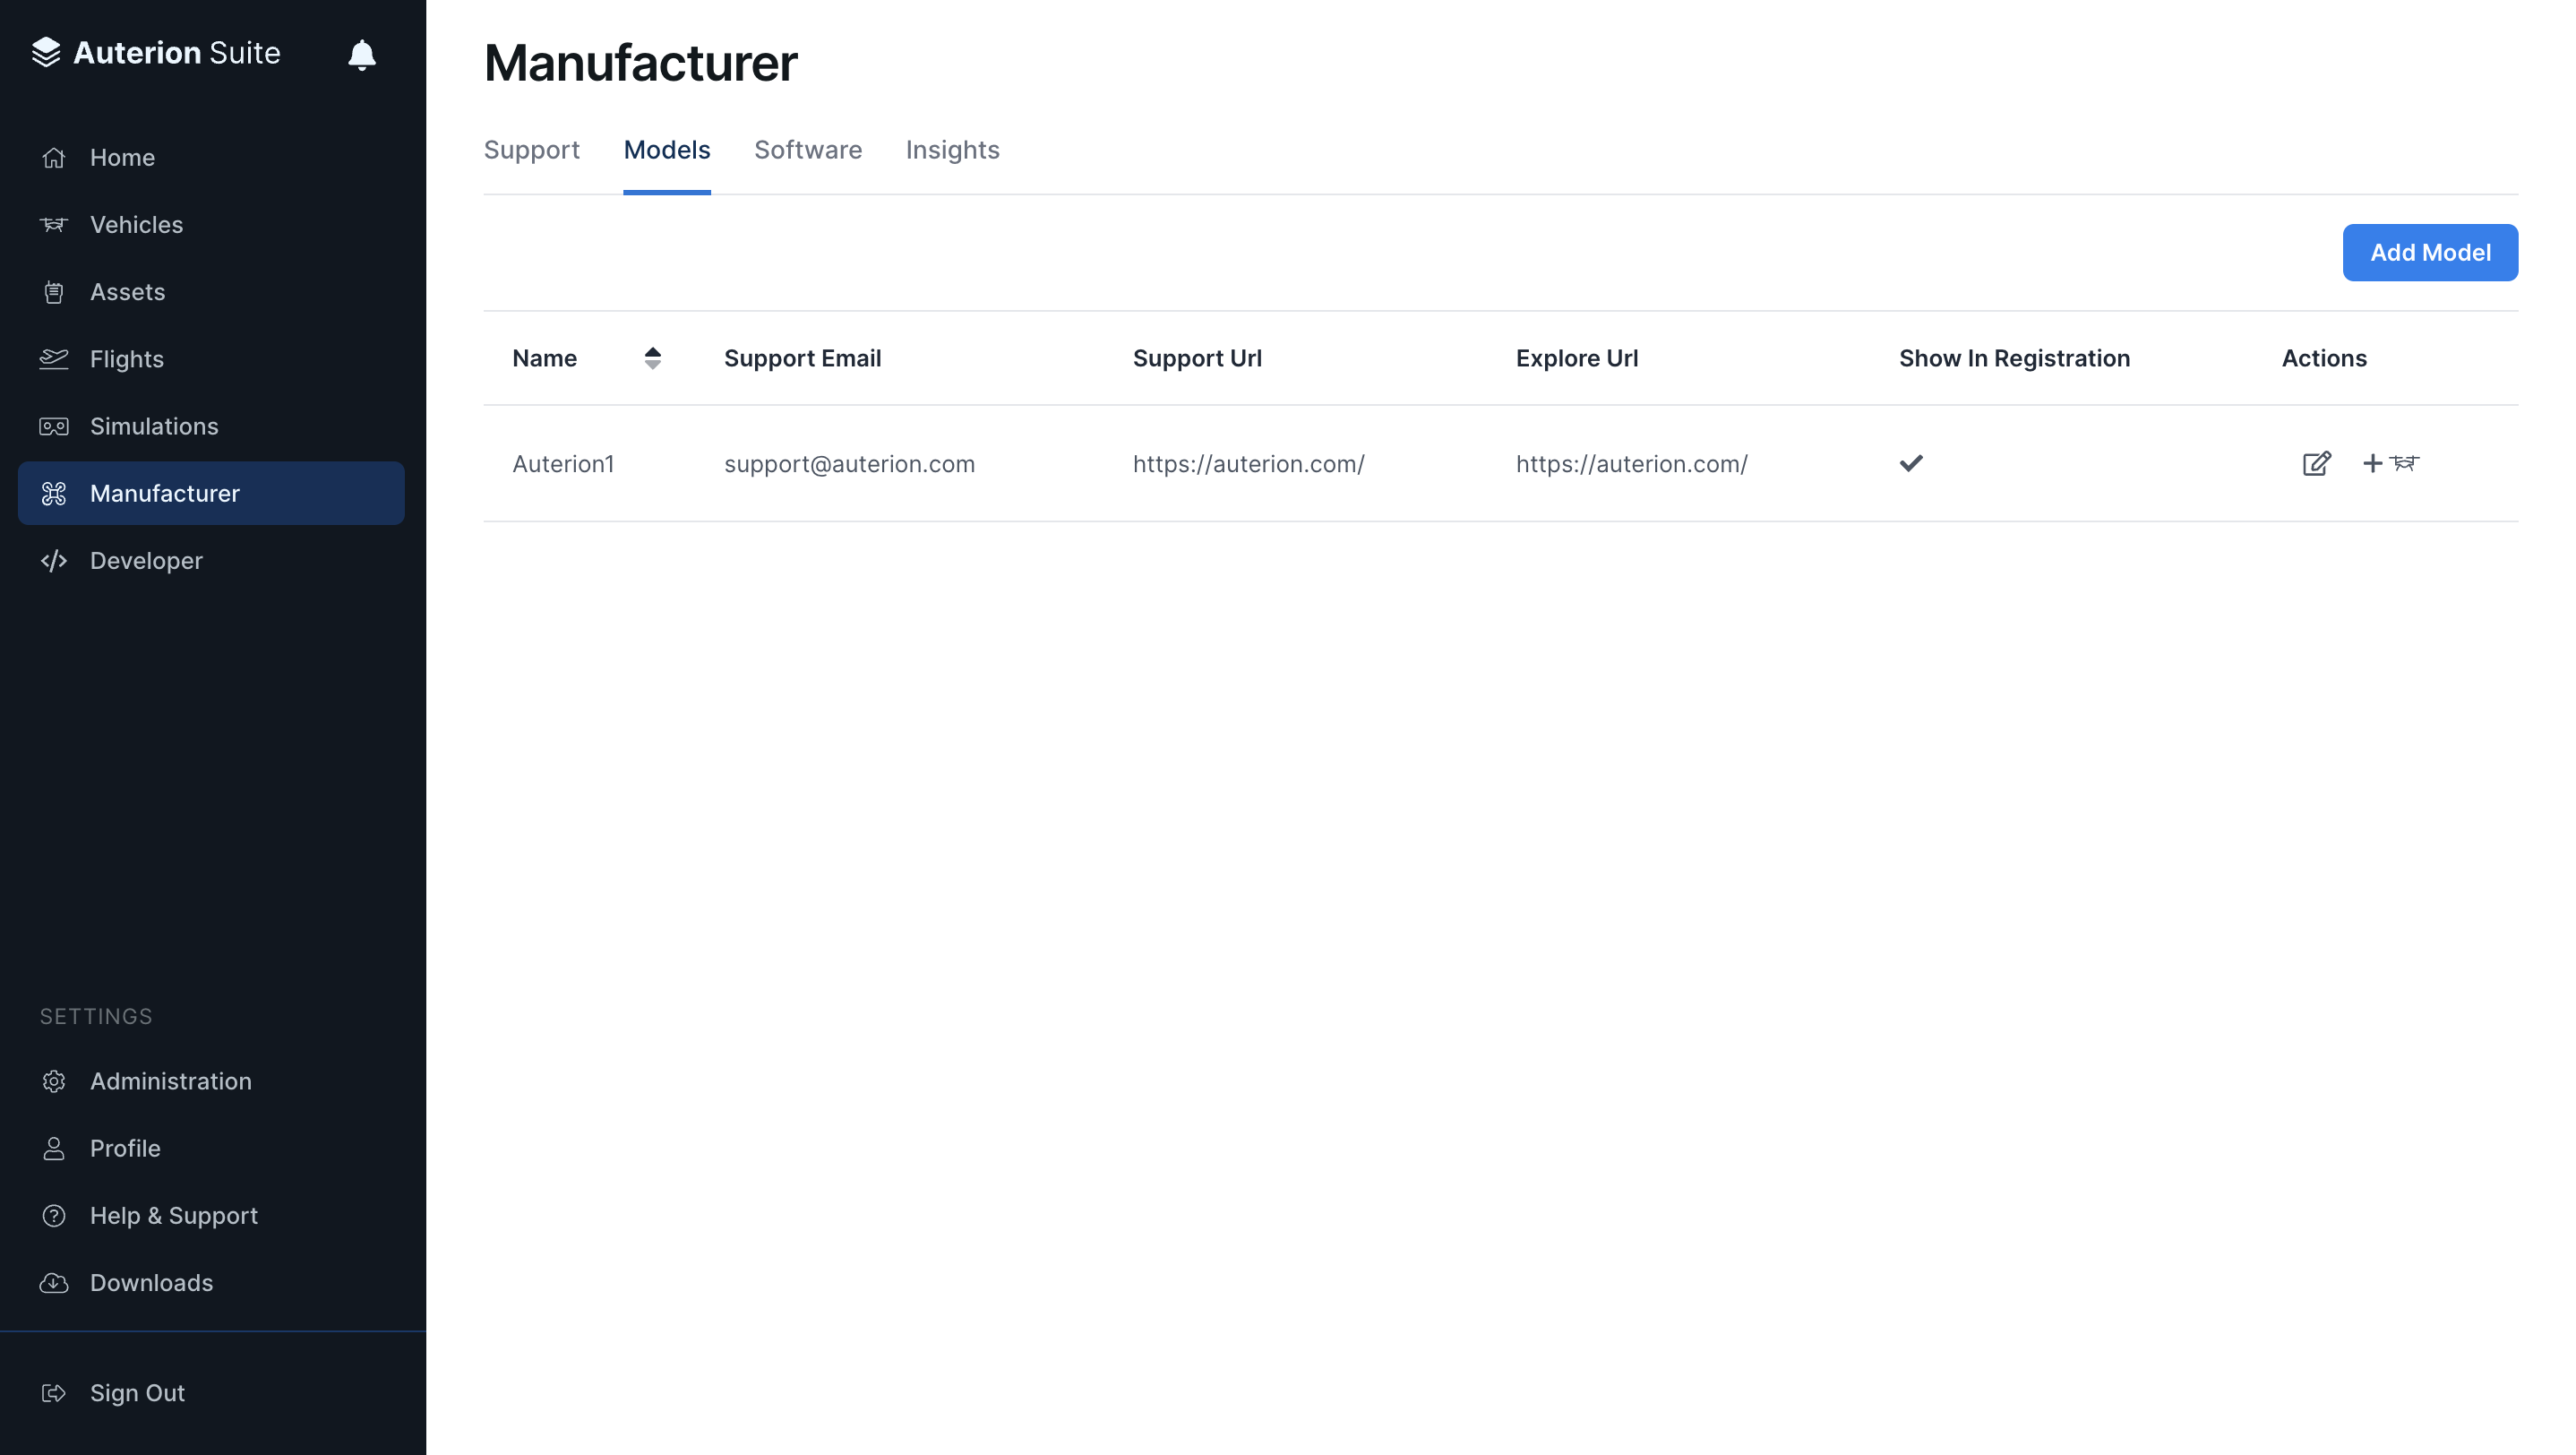Open Downloads in settings
This screenshot has height=1455, width=2576.
pyautogui.click(x=151, y=1283)
